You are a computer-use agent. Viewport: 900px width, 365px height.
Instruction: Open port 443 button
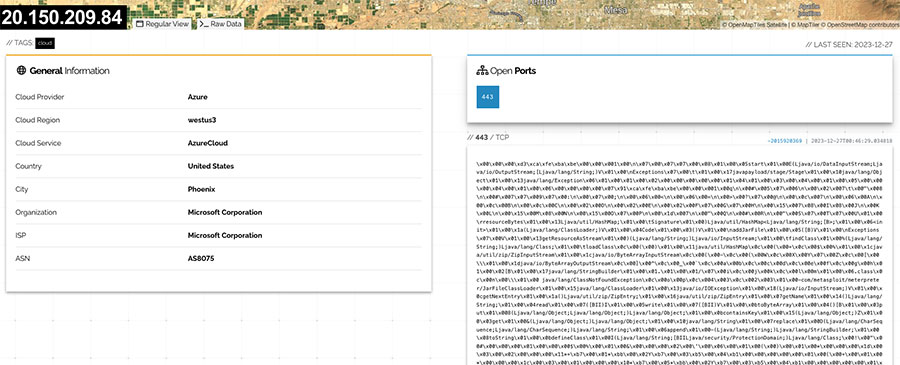coord(488,97)
